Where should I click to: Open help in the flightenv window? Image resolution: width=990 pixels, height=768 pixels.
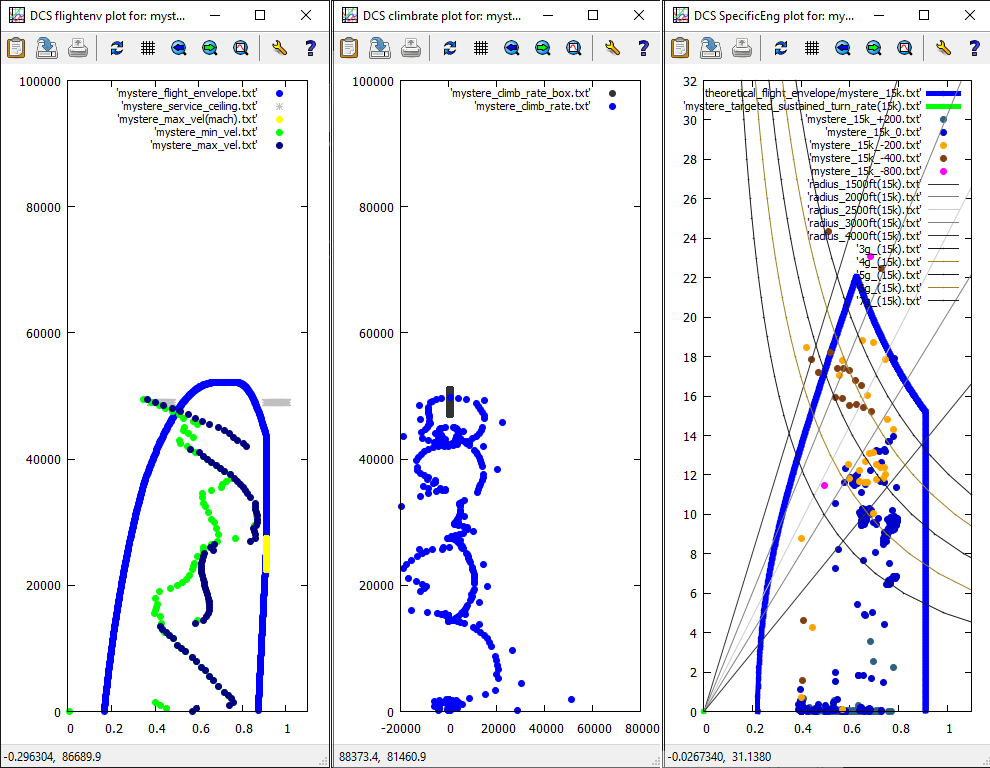tap(310, 47)
